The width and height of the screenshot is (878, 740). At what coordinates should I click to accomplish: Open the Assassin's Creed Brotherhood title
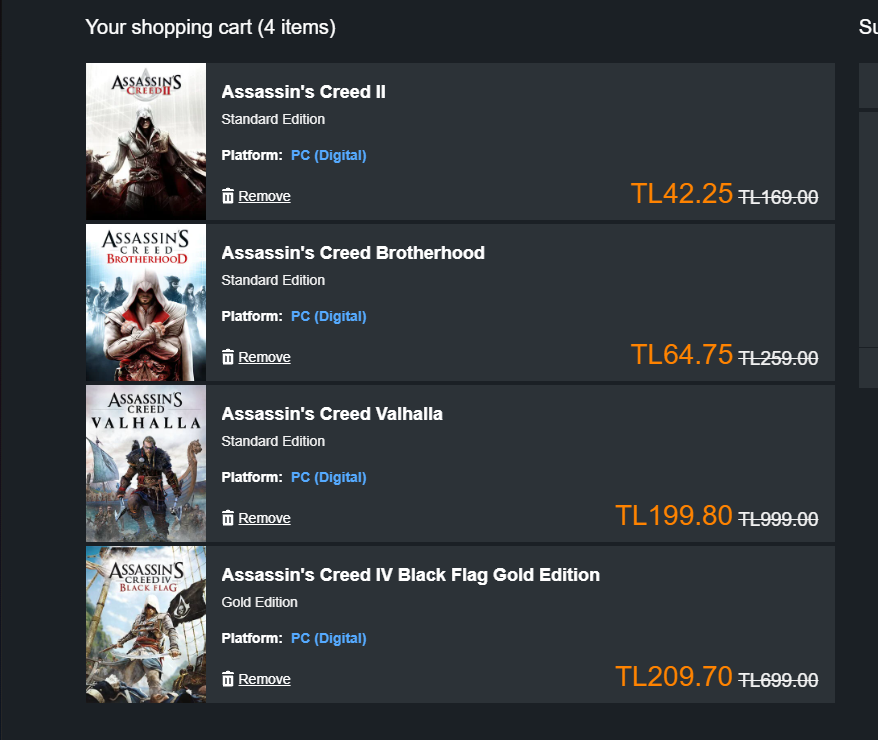pos(353,253)
